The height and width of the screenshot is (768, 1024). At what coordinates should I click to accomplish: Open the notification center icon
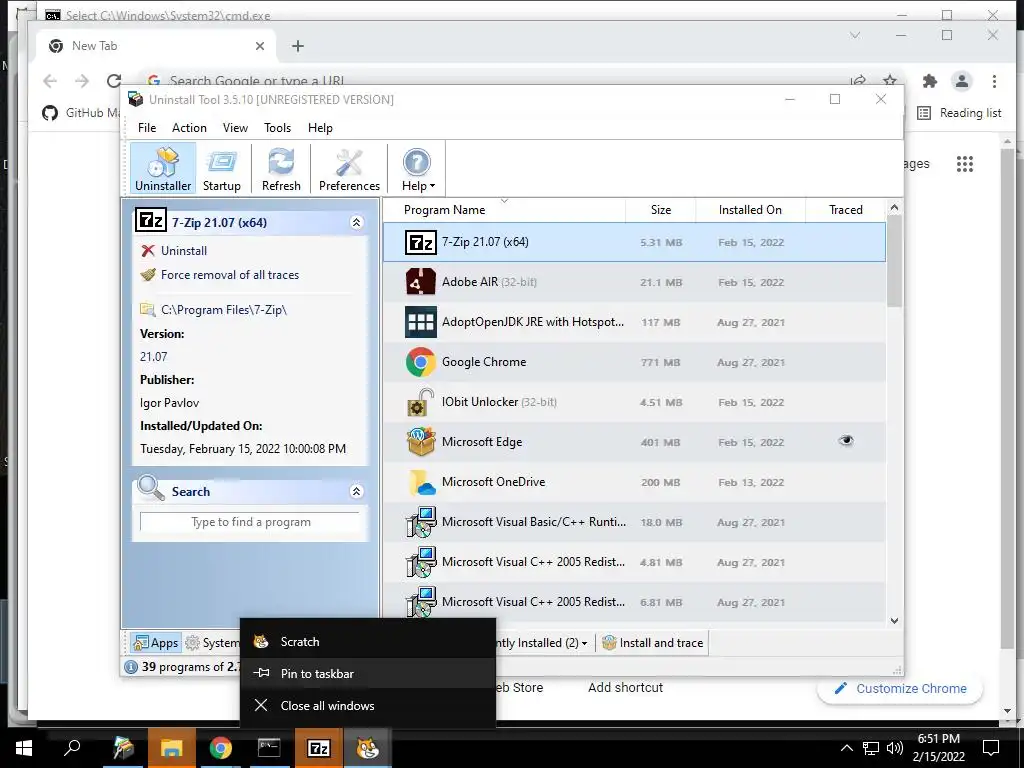point(991,748)
